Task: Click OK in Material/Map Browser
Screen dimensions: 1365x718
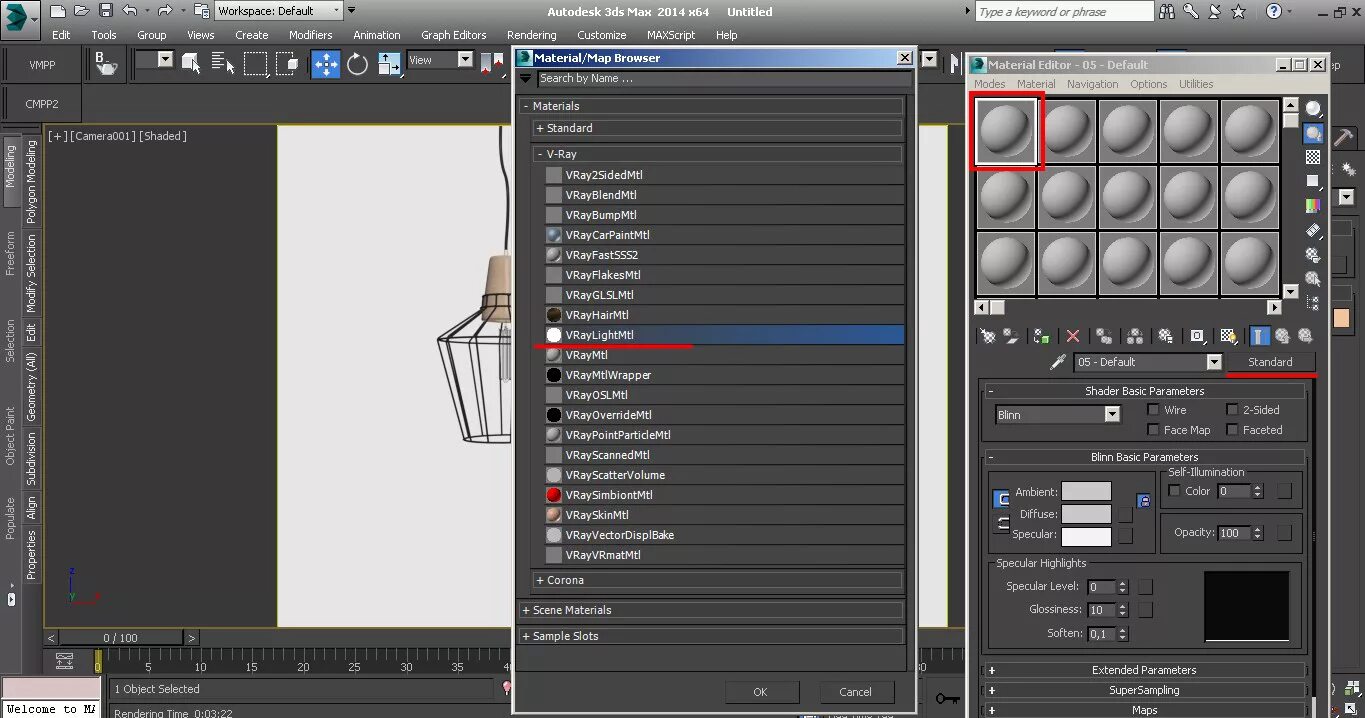Action: [761, 692]
